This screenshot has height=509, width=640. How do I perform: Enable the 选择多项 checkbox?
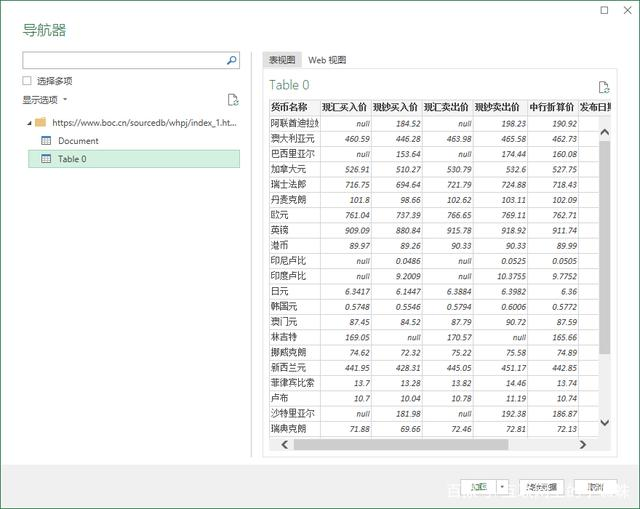[28, 81]
